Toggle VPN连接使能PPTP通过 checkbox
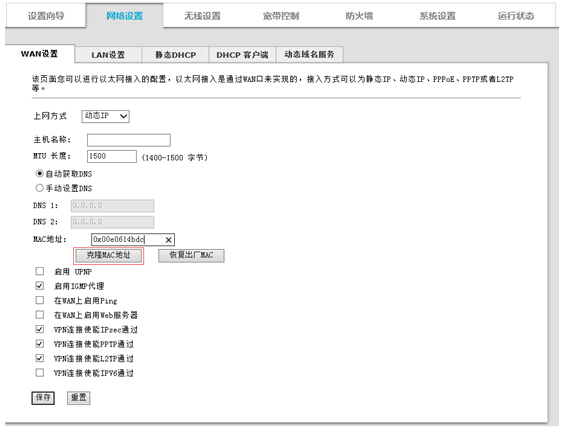Screen dimensions: 567x431 point(40,343)
